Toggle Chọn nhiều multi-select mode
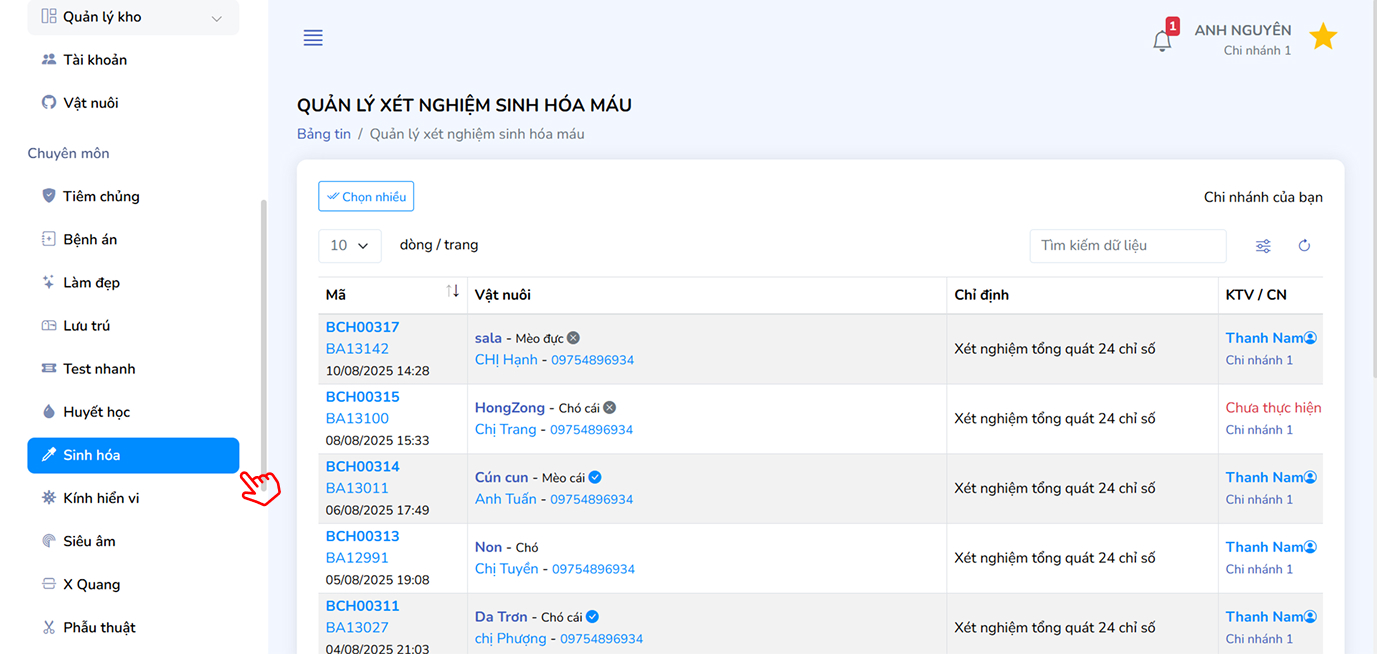Screen dimensions: 1377x654 366,197
